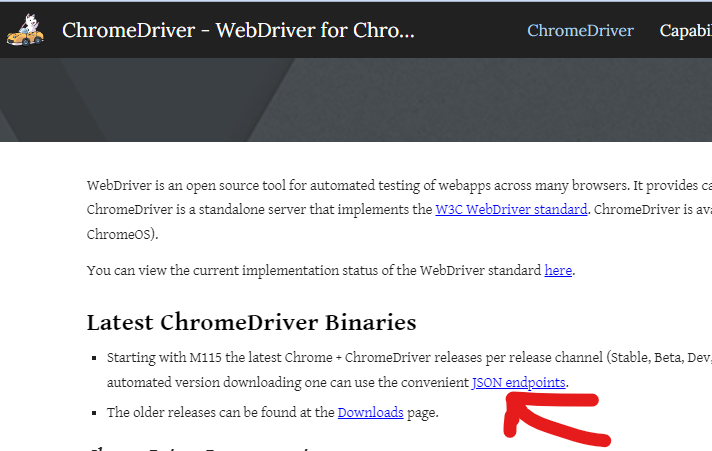Go to the Downloads page link

(371, 412)
